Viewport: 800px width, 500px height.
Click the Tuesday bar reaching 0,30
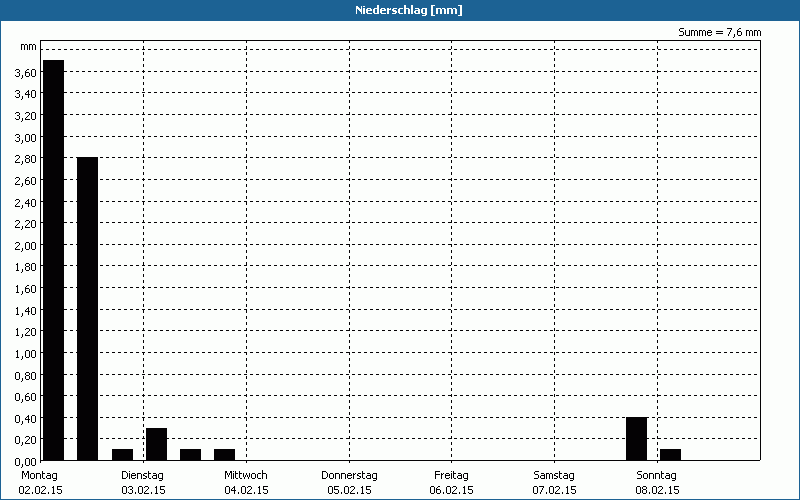tap(156, 444)
